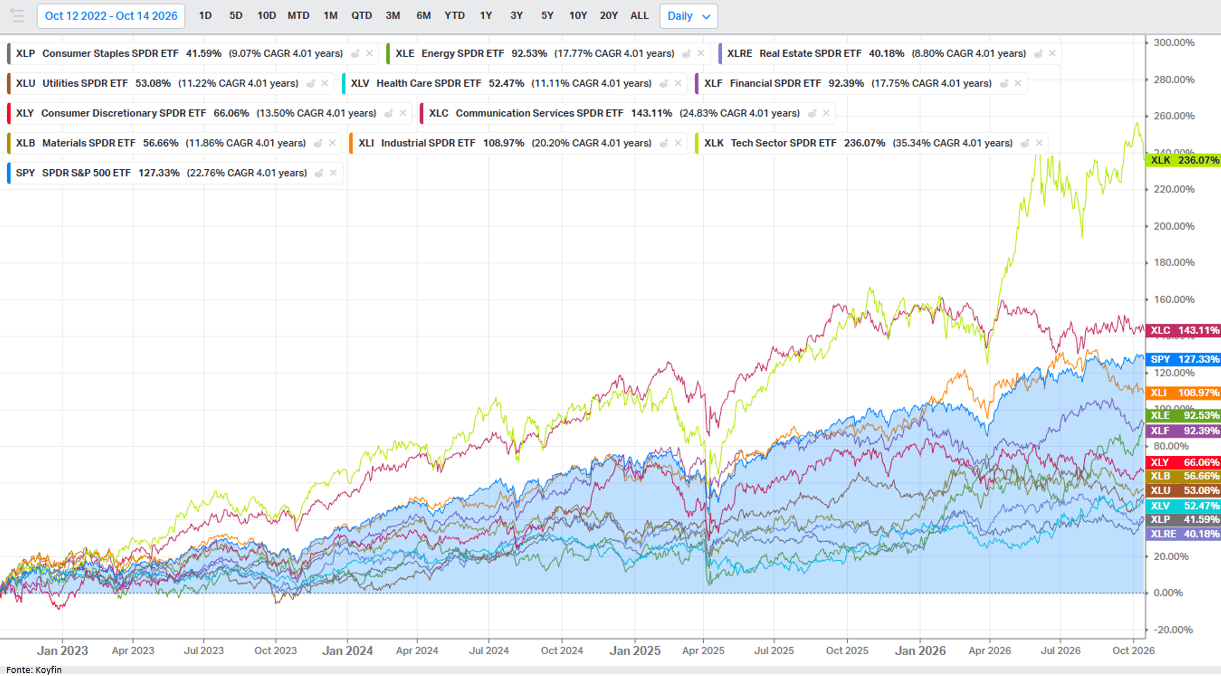
Task: Click the 300.00% y-axis label
Action: [1174, 43]
